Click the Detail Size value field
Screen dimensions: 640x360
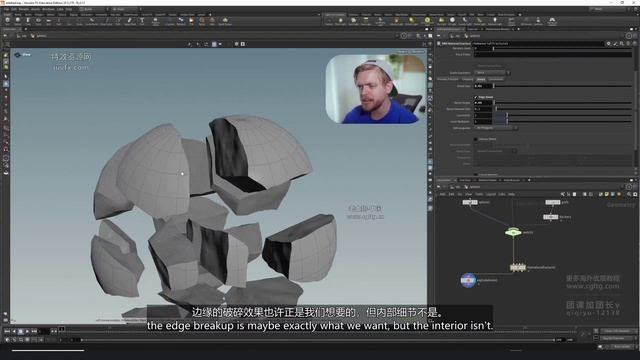[x=483, y=86]
